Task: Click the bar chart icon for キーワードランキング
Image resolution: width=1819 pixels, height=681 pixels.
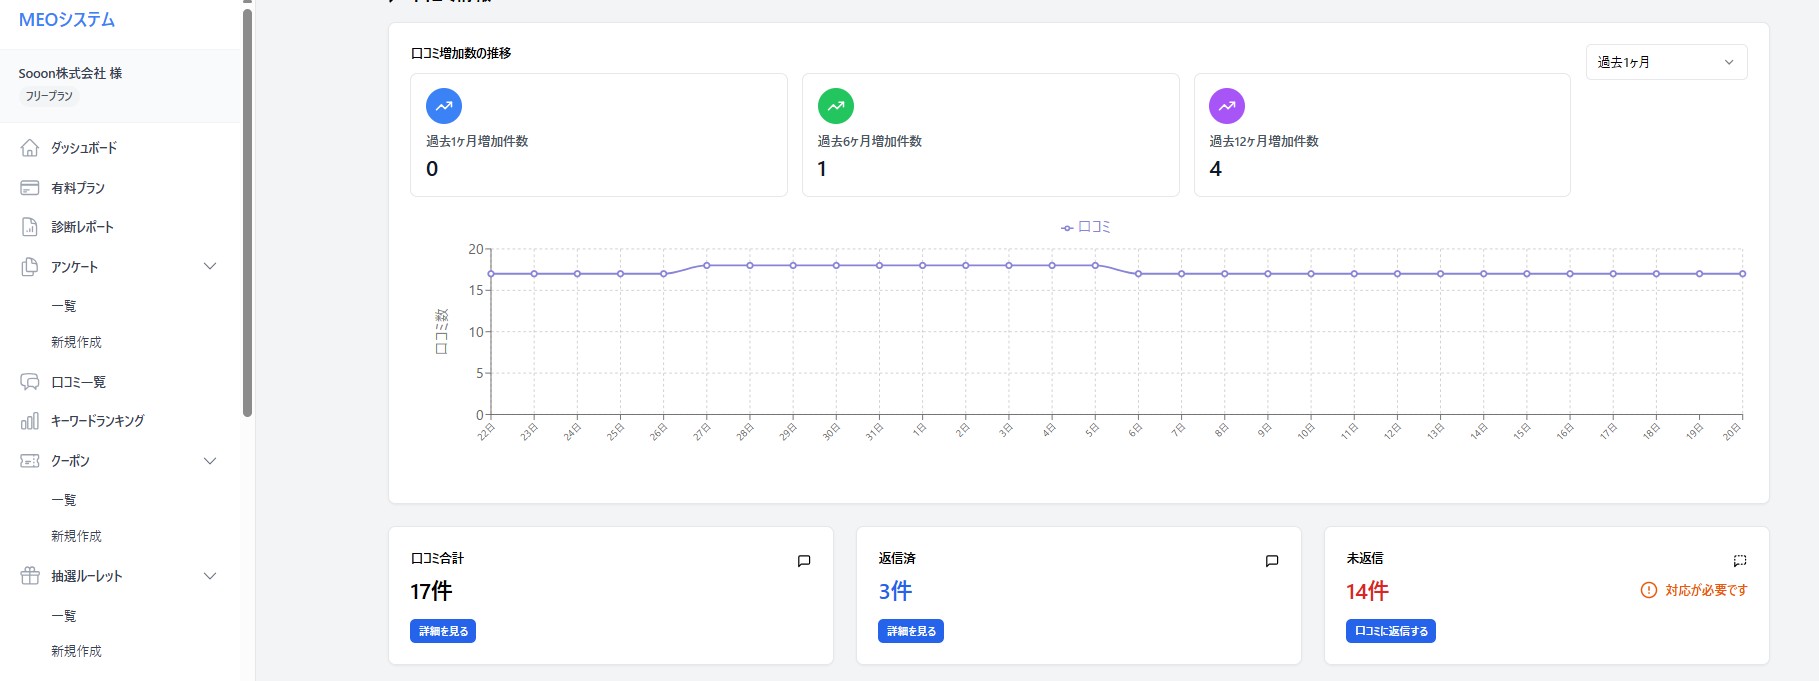Action: (30, 421)
